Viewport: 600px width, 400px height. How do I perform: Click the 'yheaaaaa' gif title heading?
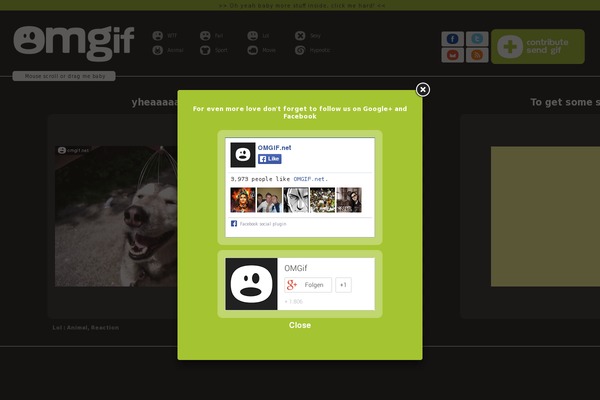pos(155,102)
